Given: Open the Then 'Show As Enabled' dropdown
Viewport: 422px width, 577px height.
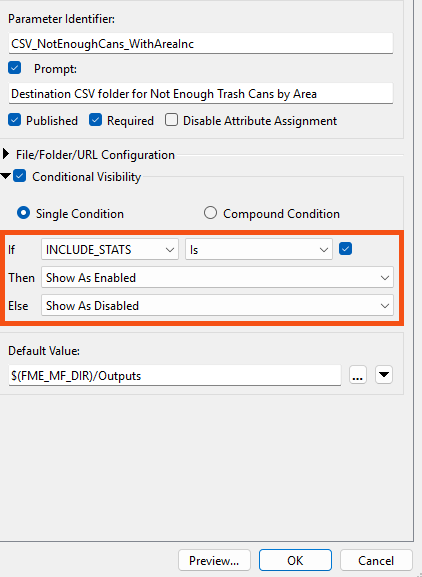Looking at the screenshot, I should tap(217, 277).
